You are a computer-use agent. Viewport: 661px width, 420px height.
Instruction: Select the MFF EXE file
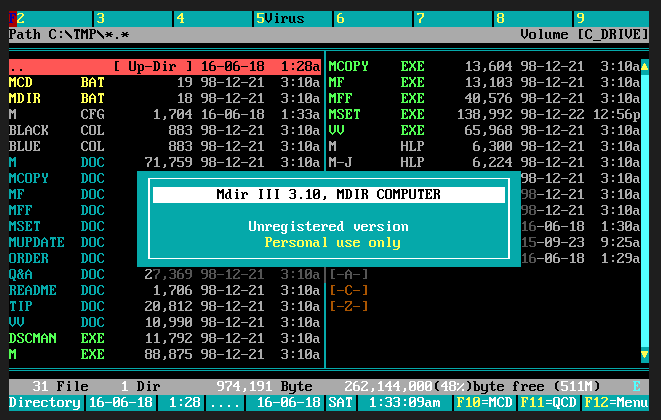[484, 98]
